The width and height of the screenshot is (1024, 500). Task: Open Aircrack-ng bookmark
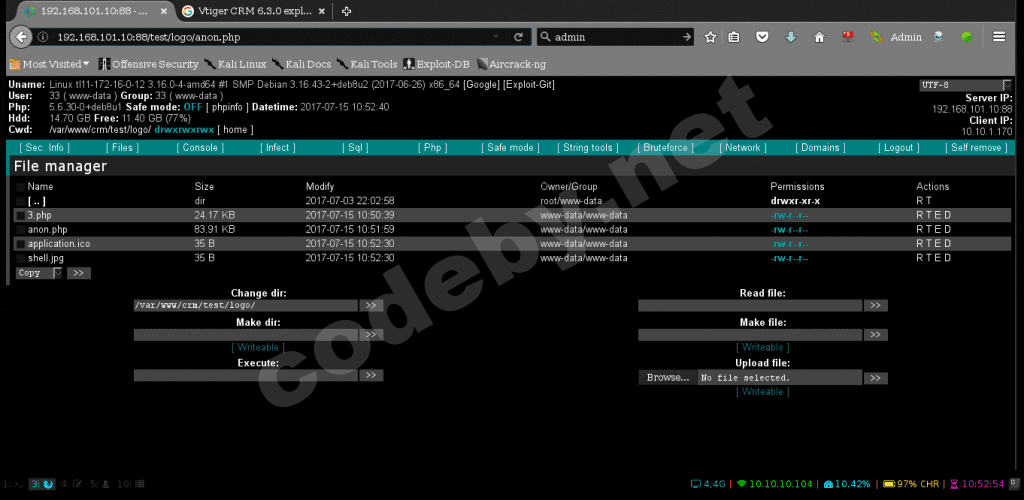point(511,64)
